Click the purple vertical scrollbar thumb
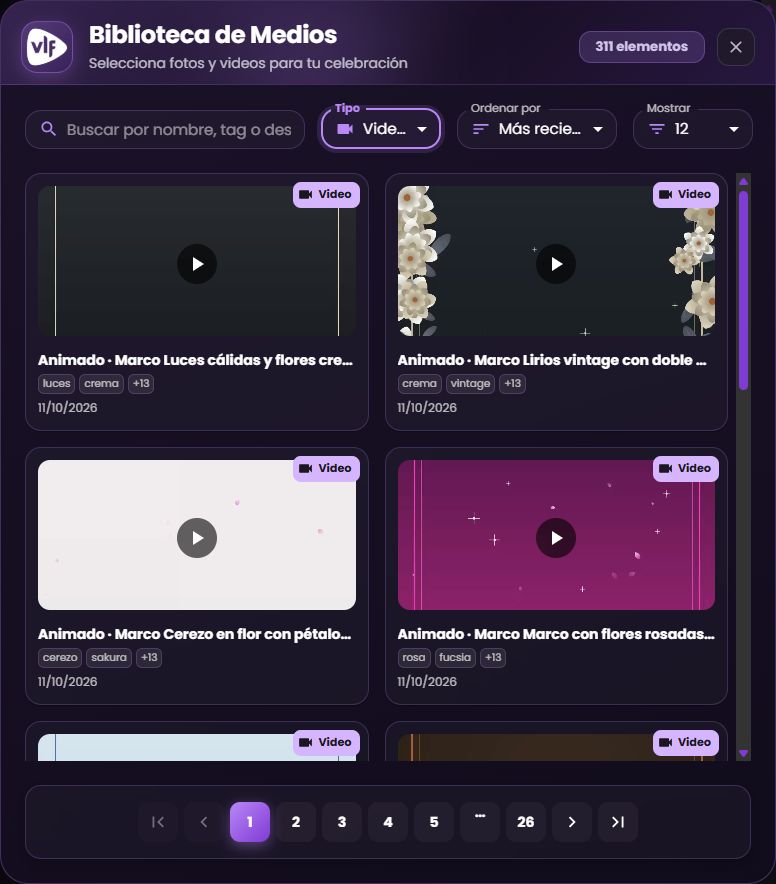Screen dimensions: 776x884 pos(743,290)
